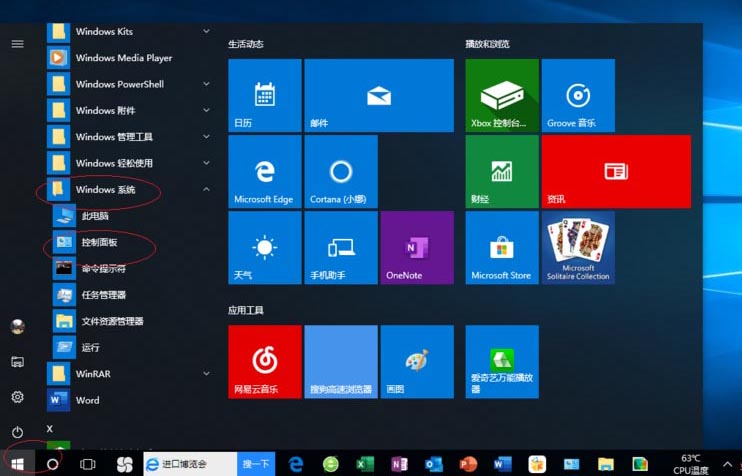Expand the Windows 轻松使用 folder

129,163
